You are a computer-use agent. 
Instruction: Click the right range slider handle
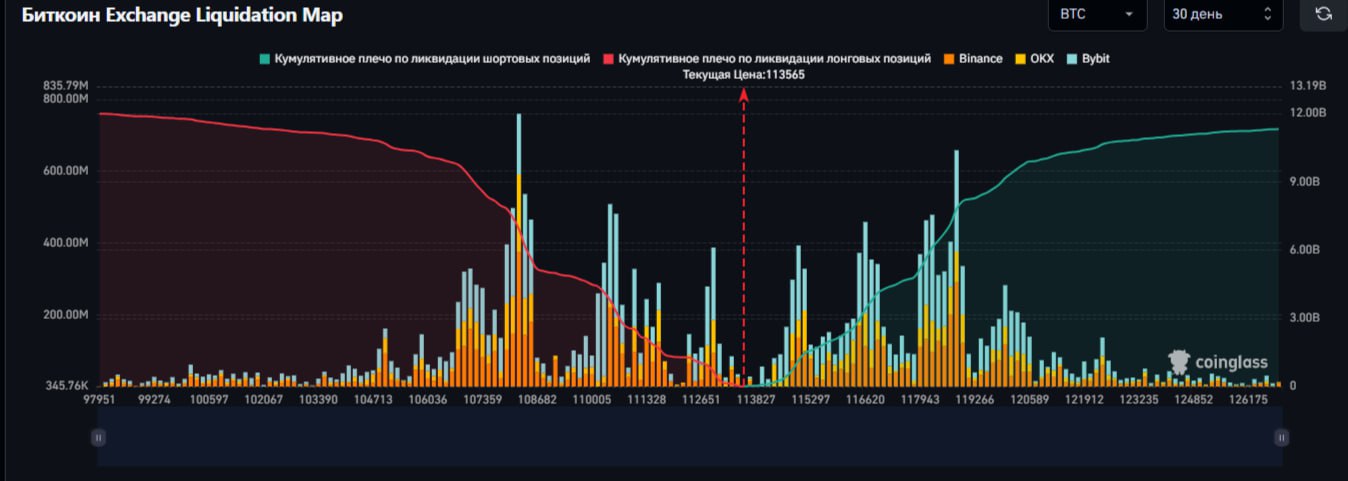pos(1282,437)
